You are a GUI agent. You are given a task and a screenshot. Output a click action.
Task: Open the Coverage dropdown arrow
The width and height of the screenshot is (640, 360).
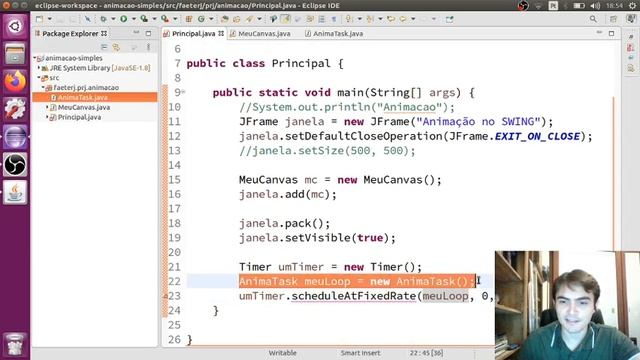[154, 19]
